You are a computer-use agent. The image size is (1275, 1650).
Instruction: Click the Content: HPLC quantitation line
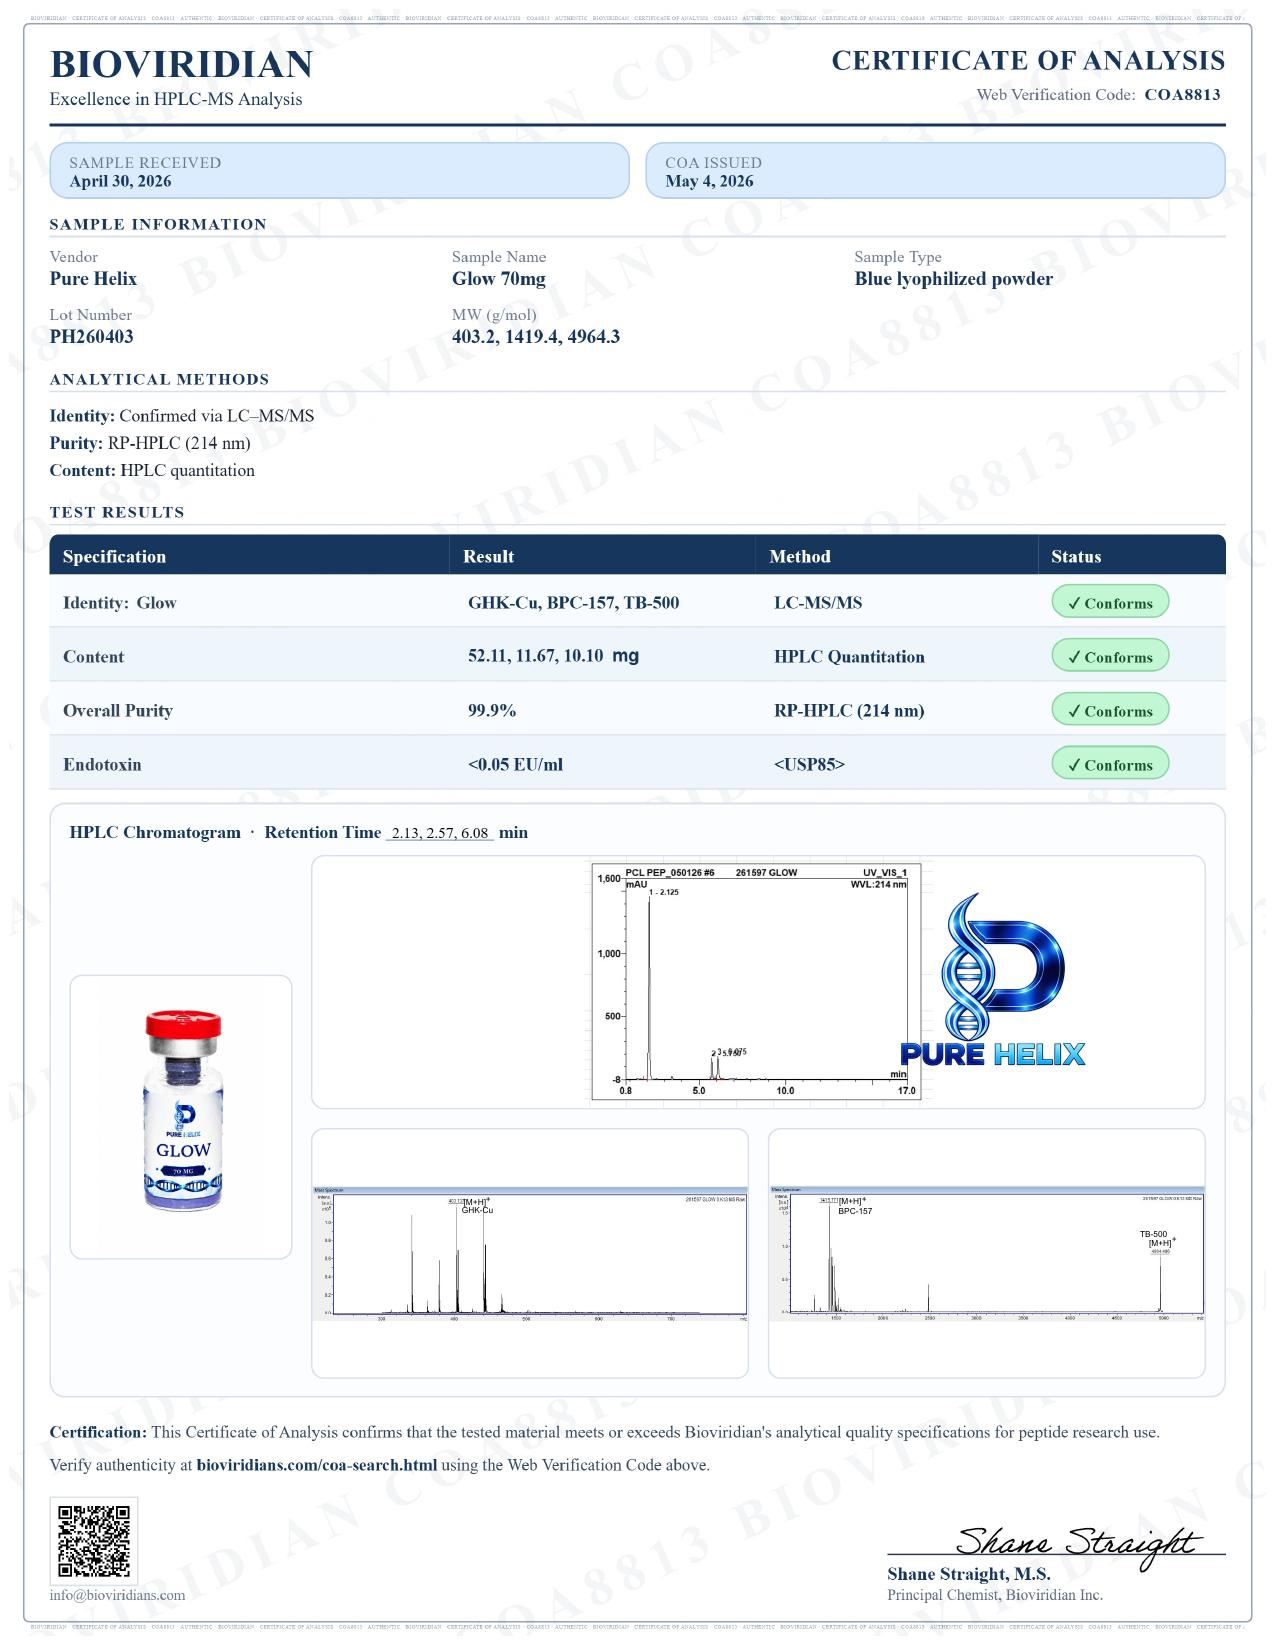[x=152, y=470]
